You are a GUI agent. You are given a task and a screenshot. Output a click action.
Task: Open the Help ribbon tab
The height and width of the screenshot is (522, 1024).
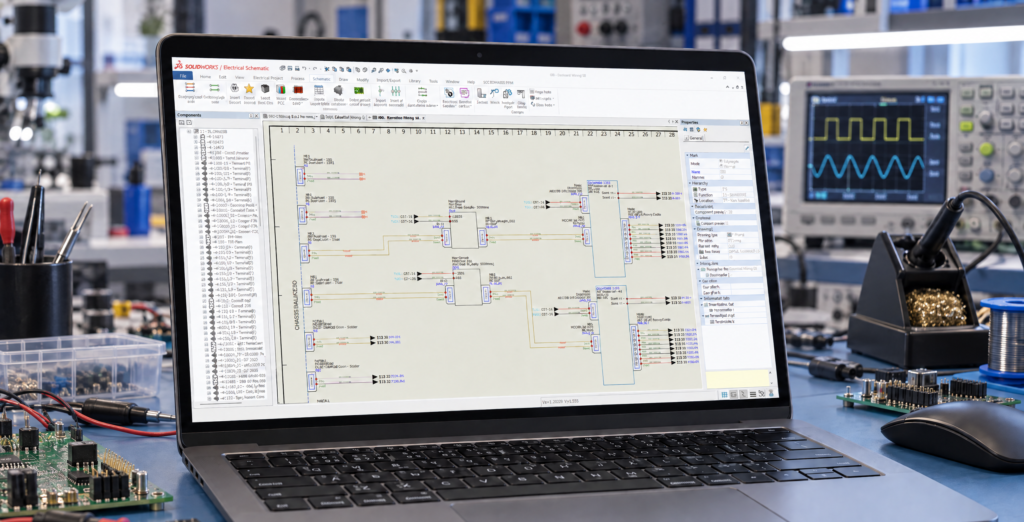[471, 82]
